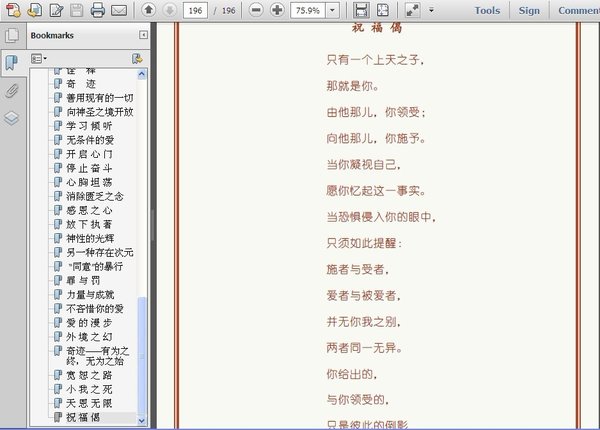Click the bookmark icon beside 学习倾听
This screenshot has height=430, width=600.
point(58,125)
